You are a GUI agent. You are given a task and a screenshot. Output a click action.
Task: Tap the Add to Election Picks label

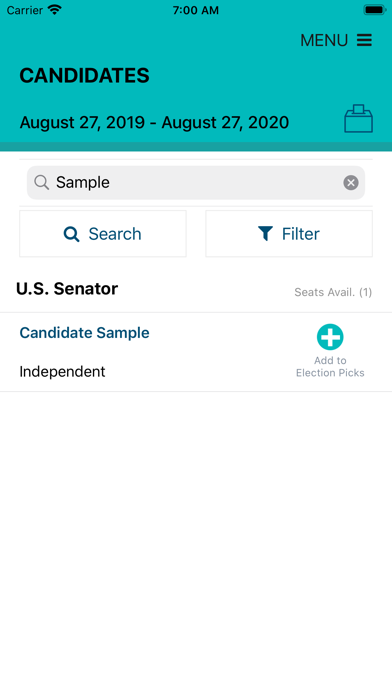(330, 367)
